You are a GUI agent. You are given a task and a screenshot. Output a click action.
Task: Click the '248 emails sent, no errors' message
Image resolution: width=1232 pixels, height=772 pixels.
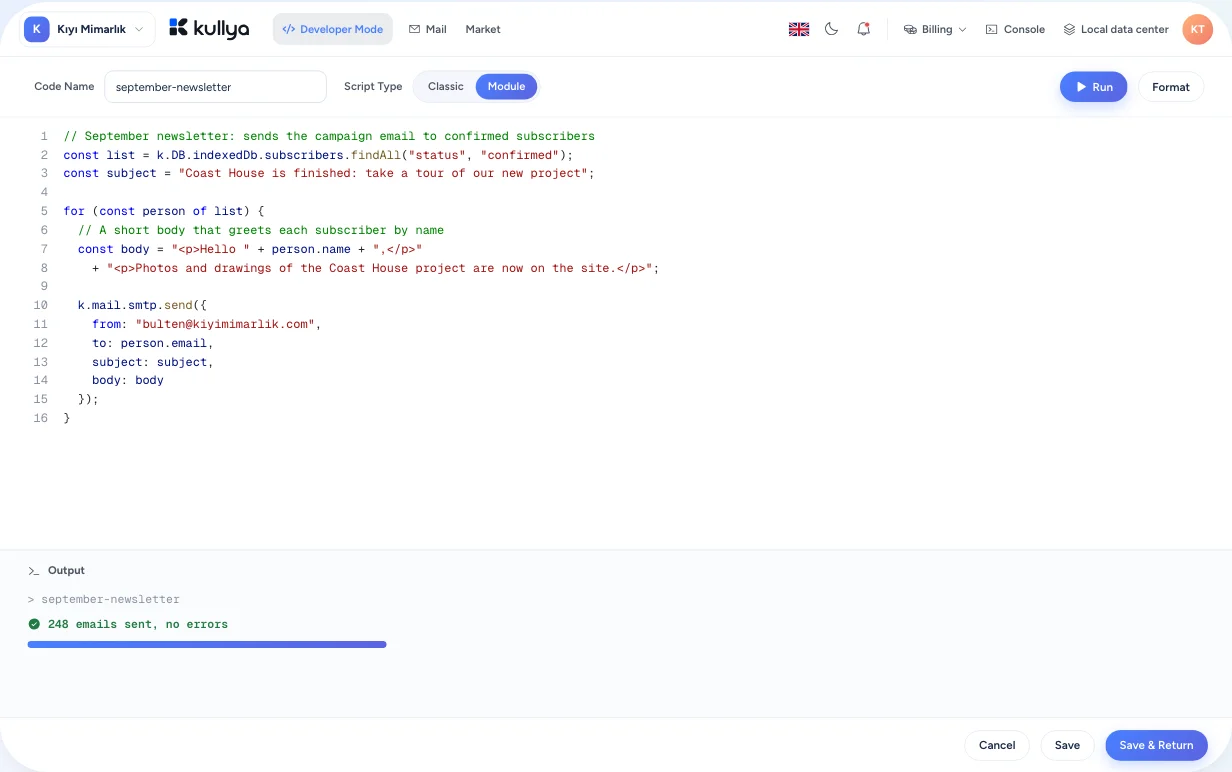pyautogui.click(x=138, y=624)
